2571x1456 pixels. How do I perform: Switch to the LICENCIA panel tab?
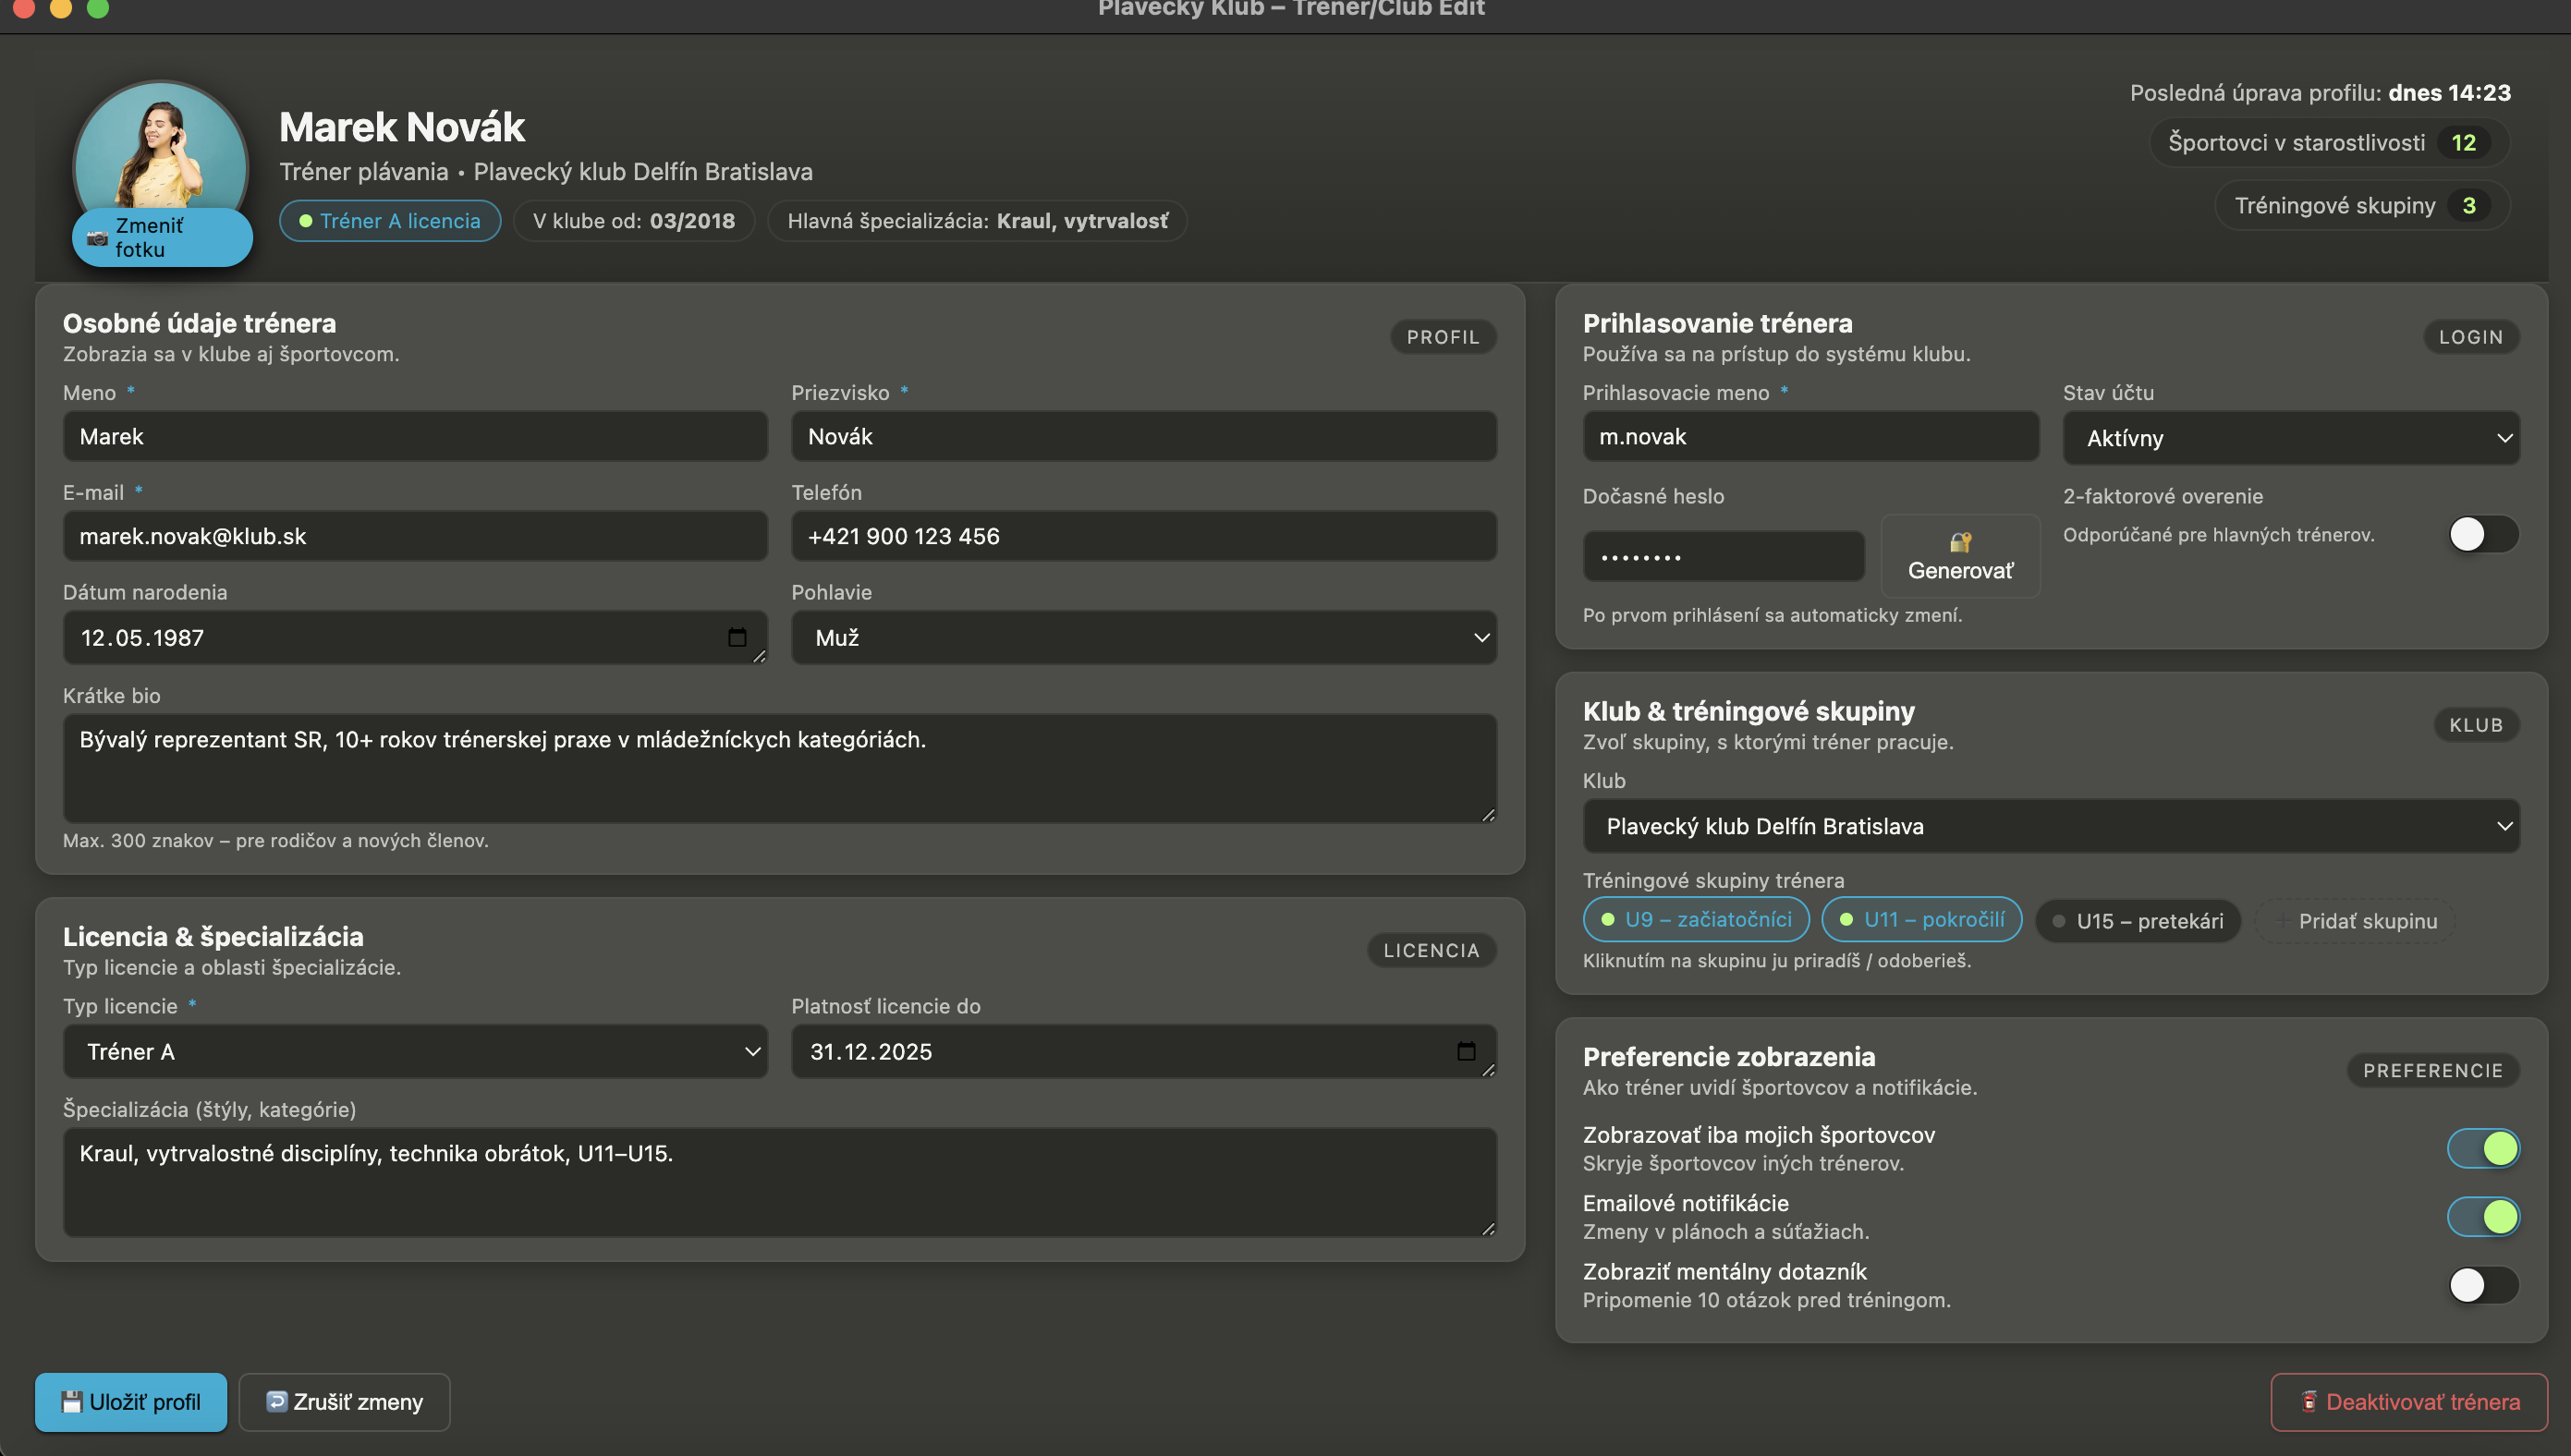tap(1431, 949)
